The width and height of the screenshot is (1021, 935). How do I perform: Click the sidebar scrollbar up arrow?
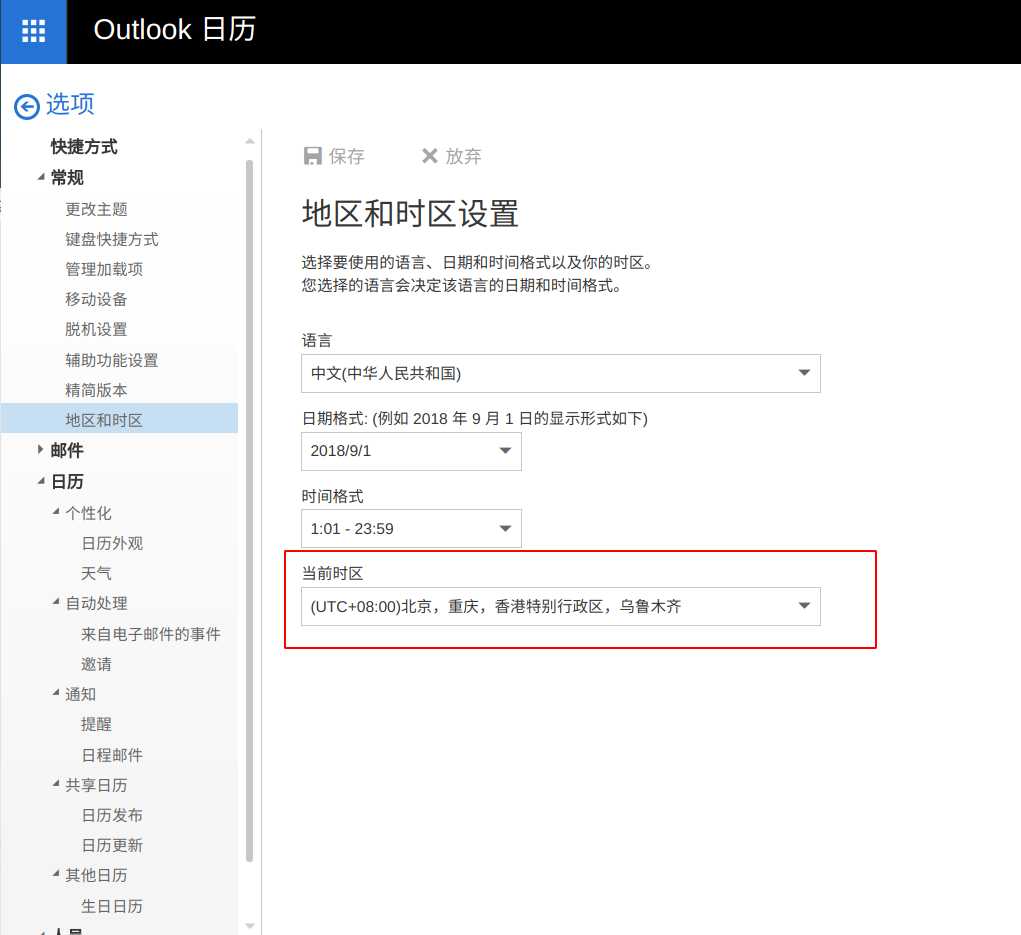[250, 141]
